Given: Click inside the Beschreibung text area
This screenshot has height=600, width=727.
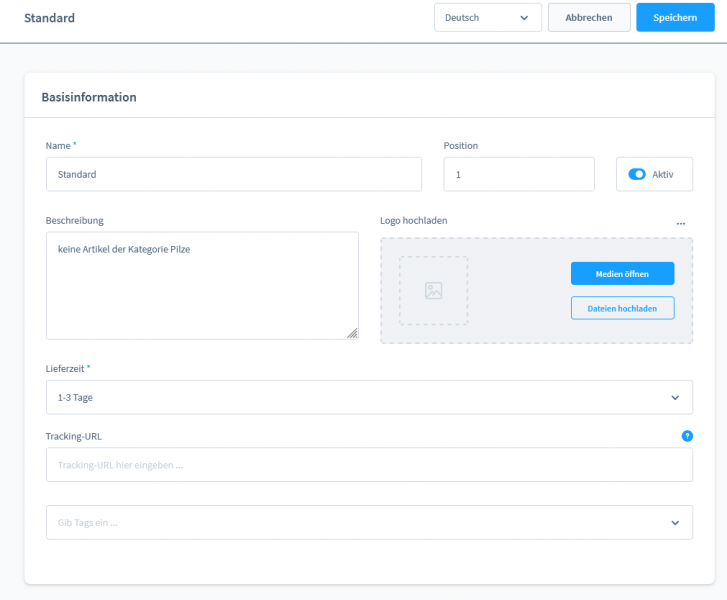Looking at the screenshot, I should pos(200,285).
